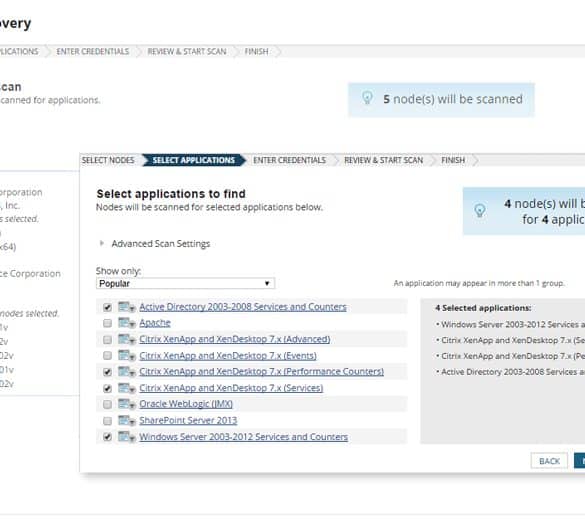585x531 pixels.
Task: Check the SharePoint Server 2013 box
Action: pos(107,421)
